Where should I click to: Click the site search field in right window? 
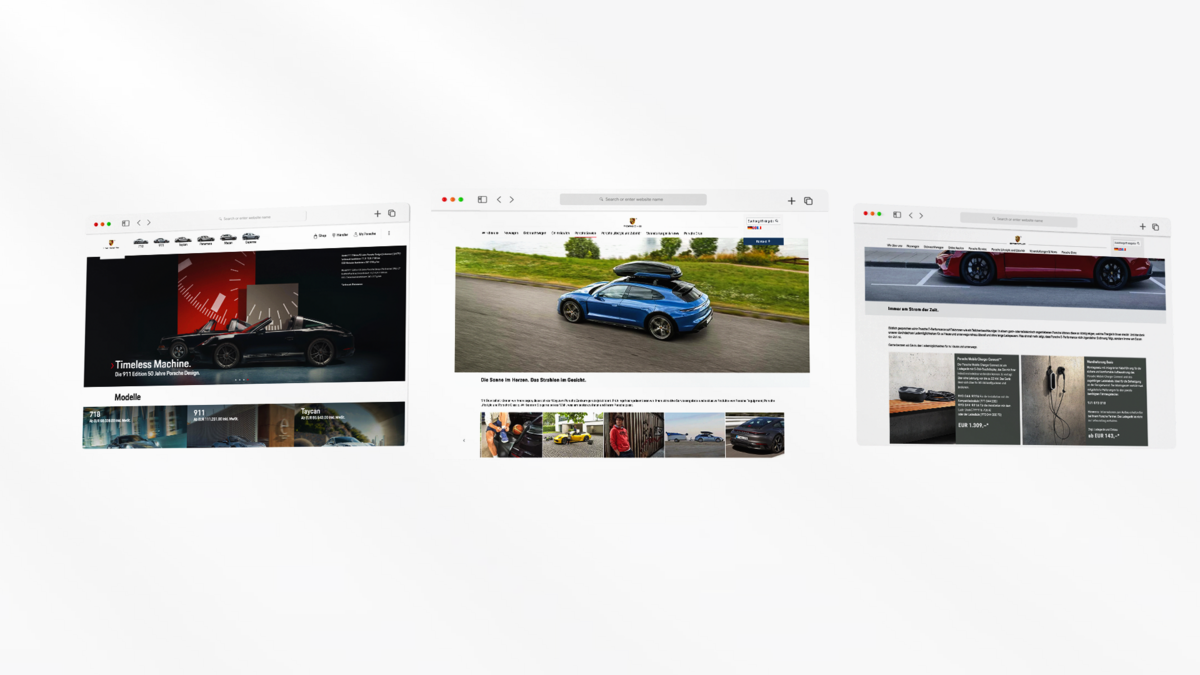[1126, 243]
